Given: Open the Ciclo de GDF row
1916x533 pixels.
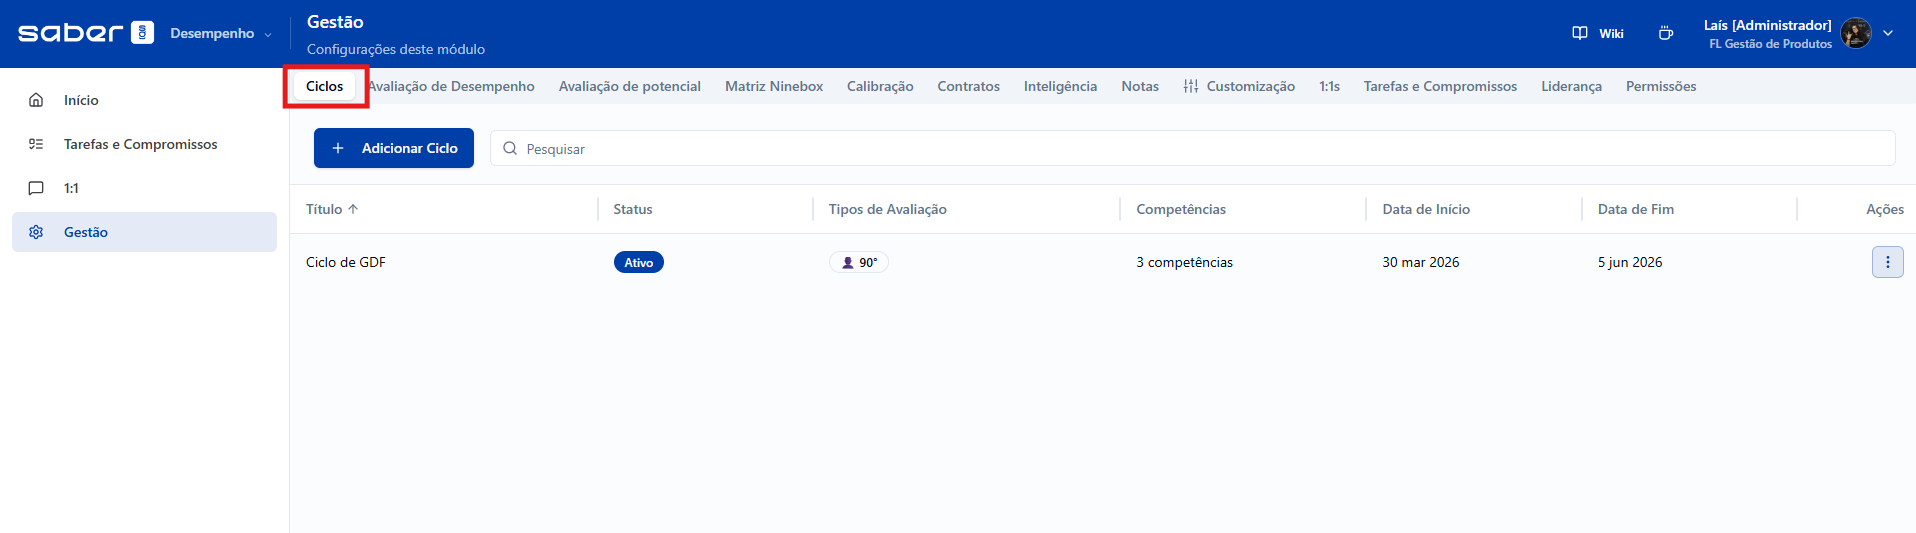Looking at the screenshot, I should (x=346, y=262).
